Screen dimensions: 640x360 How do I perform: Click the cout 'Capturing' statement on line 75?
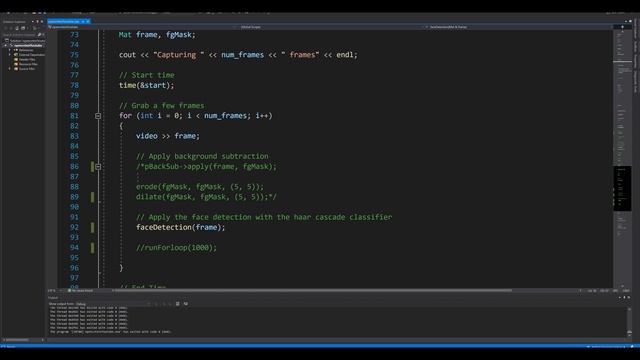(238, 55)
